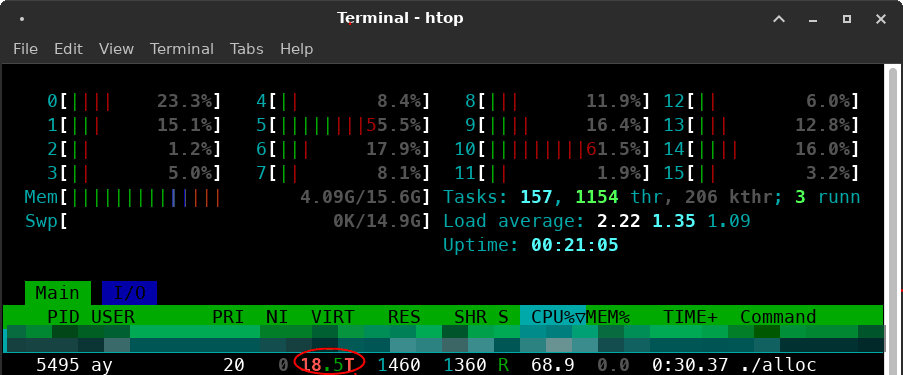Click CPU 13 meter at 12.8%
The image size is (903, 375).
click(x=762, y=125)
